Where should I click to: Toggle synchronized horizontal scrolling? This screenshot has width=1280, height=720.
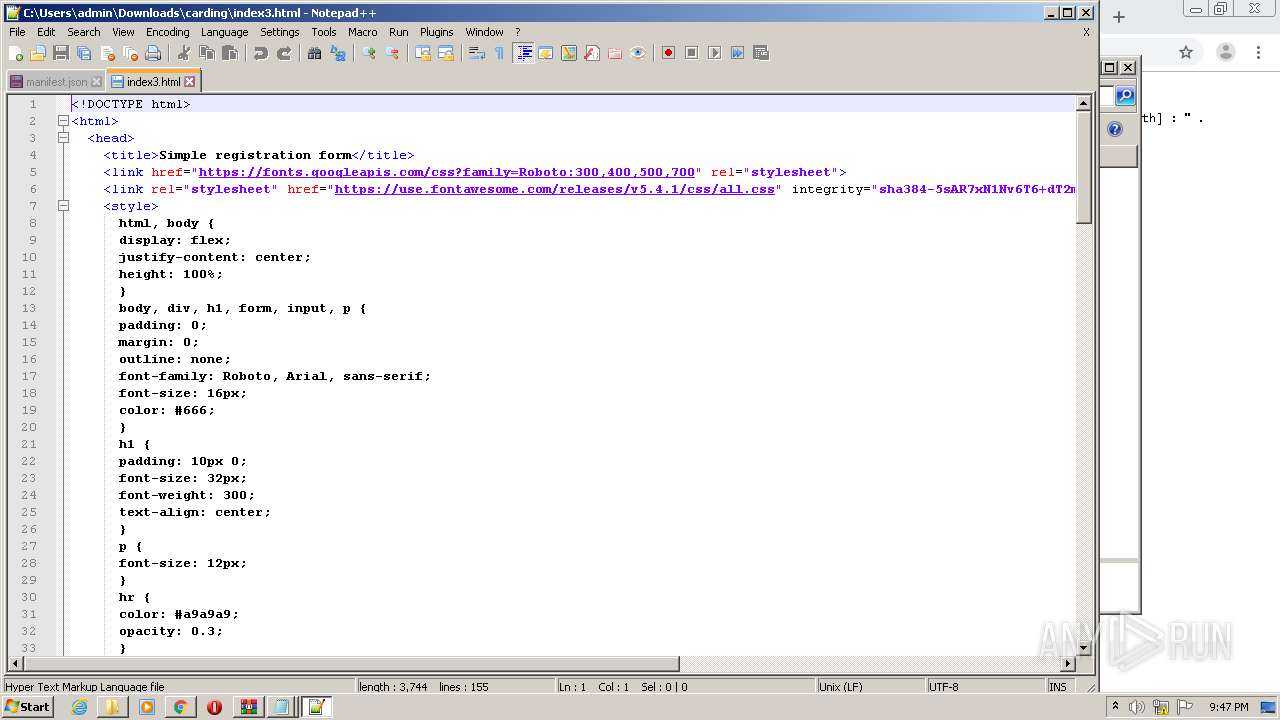[445, 53]
